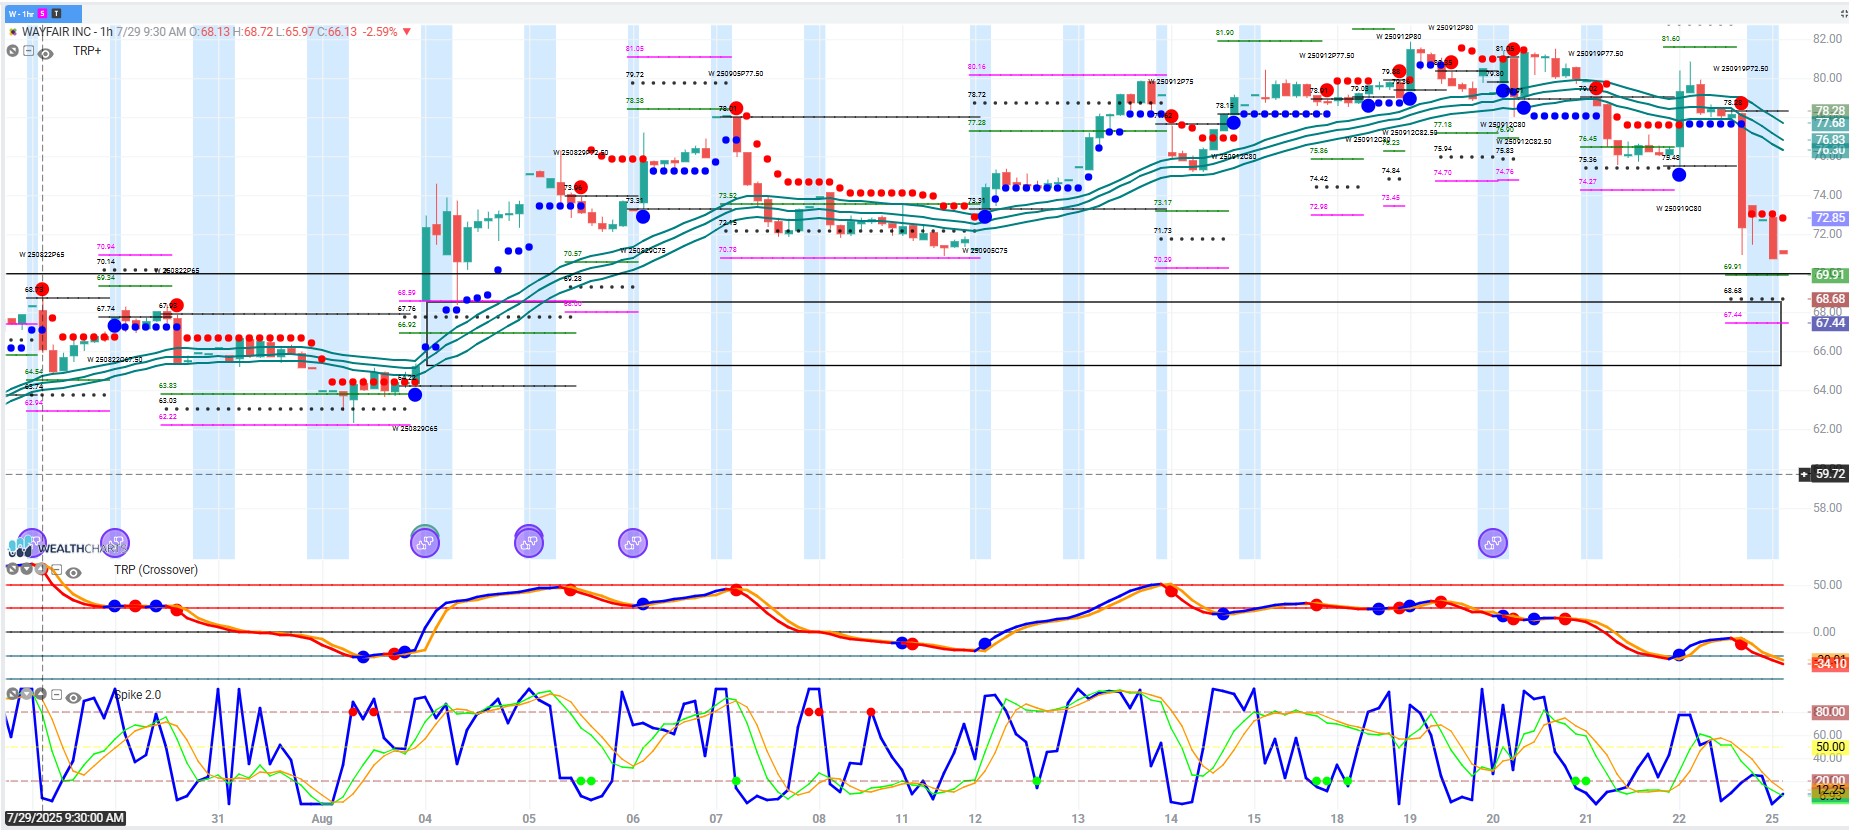The width and height of the screenshot is (1849, 830).
Task: Hide the TRP+ indicator with eye icon
Action: click(45, 53)
